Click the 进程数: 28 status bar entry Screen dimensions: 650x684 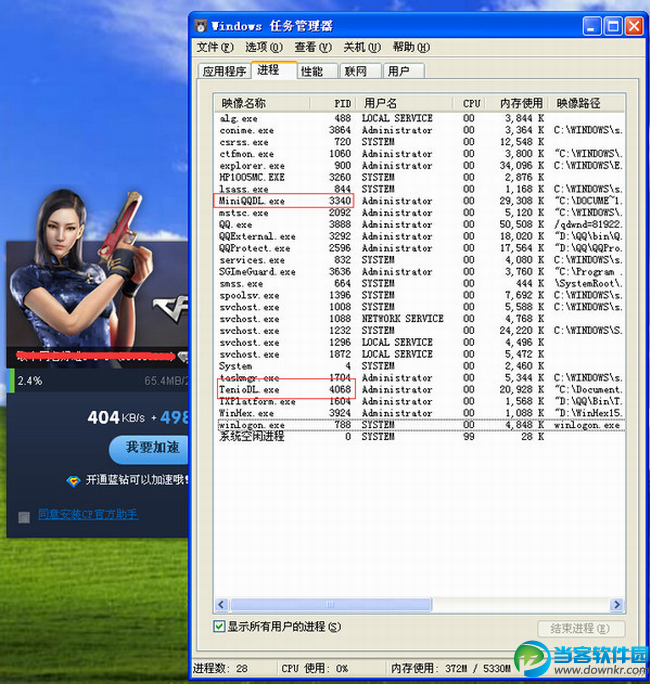220,668
